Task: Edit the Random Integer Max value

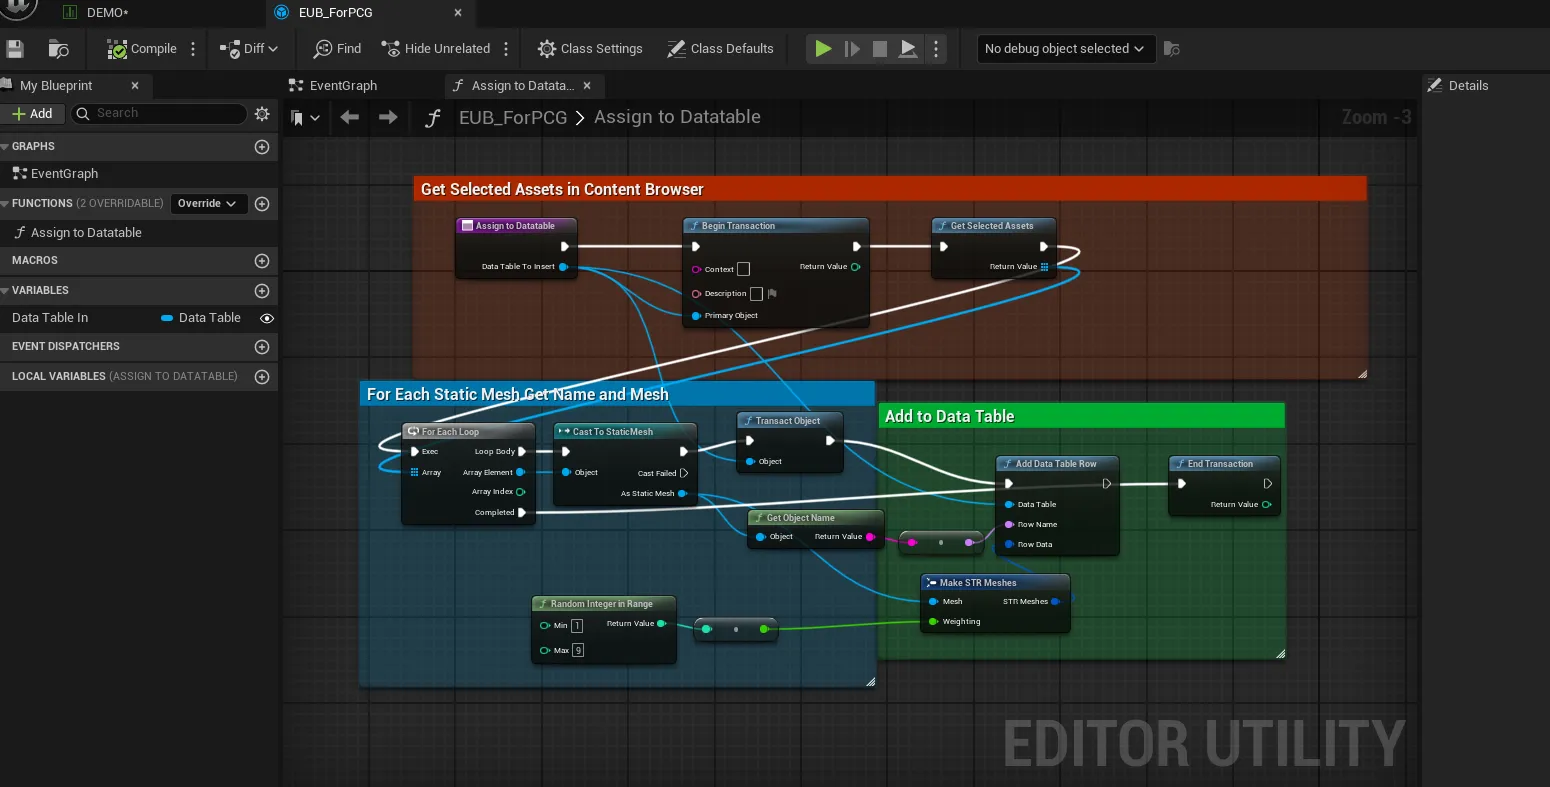Action: (x=578, y=651)
